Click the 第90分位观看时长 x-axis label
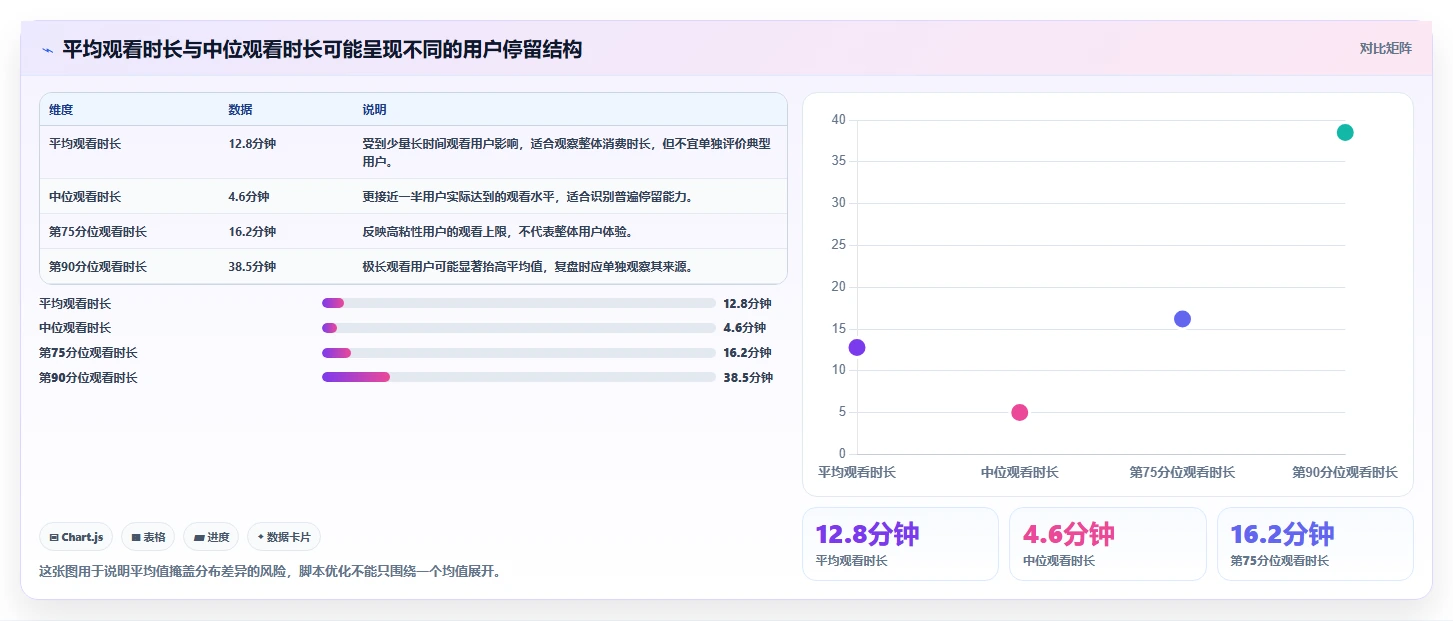Screen dimensions: 1453x621 point(1345,472)
